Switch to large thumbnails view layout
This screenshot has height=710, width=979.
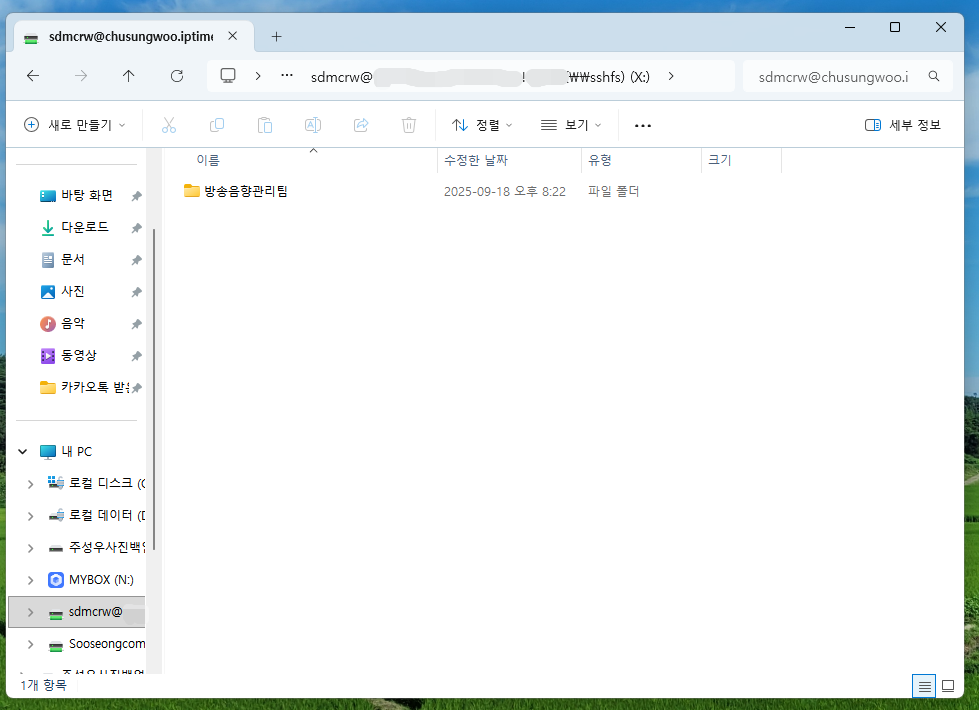pyautogui.click(x=948, y=686)
